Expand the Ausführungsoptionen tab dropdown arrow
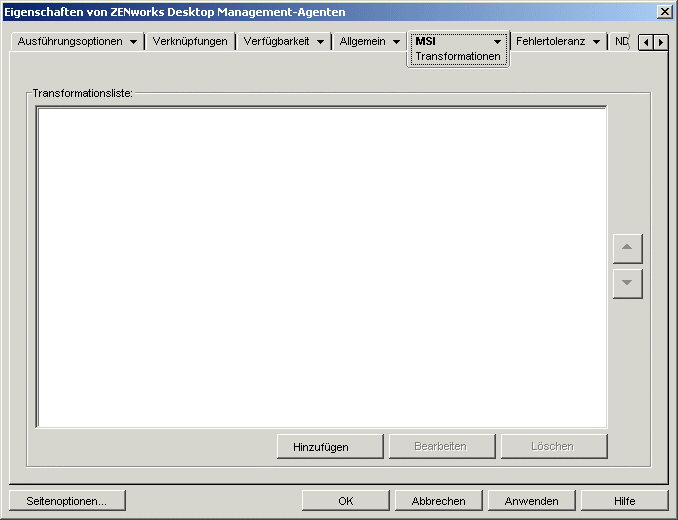 tap(134, 42)
